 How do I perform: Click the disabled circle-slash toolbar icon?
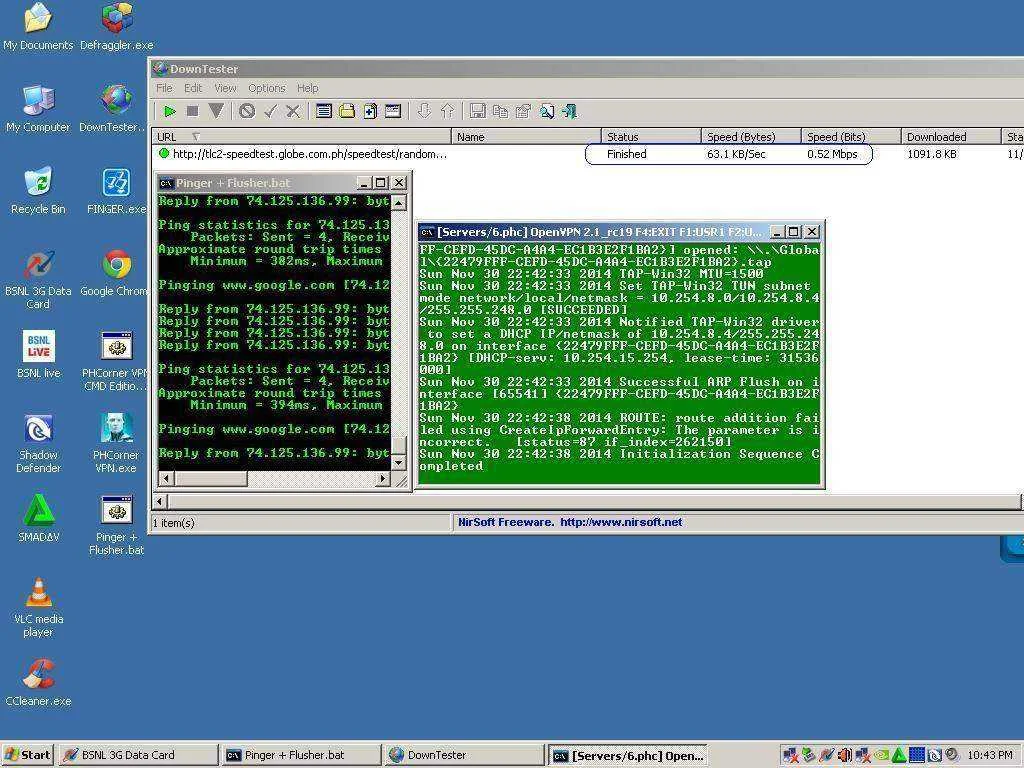tap(247, 111)
